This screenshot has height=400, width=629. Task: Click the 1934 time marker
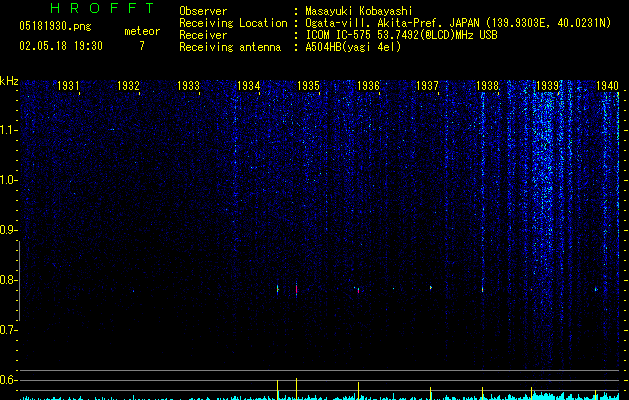click(248, 85)
